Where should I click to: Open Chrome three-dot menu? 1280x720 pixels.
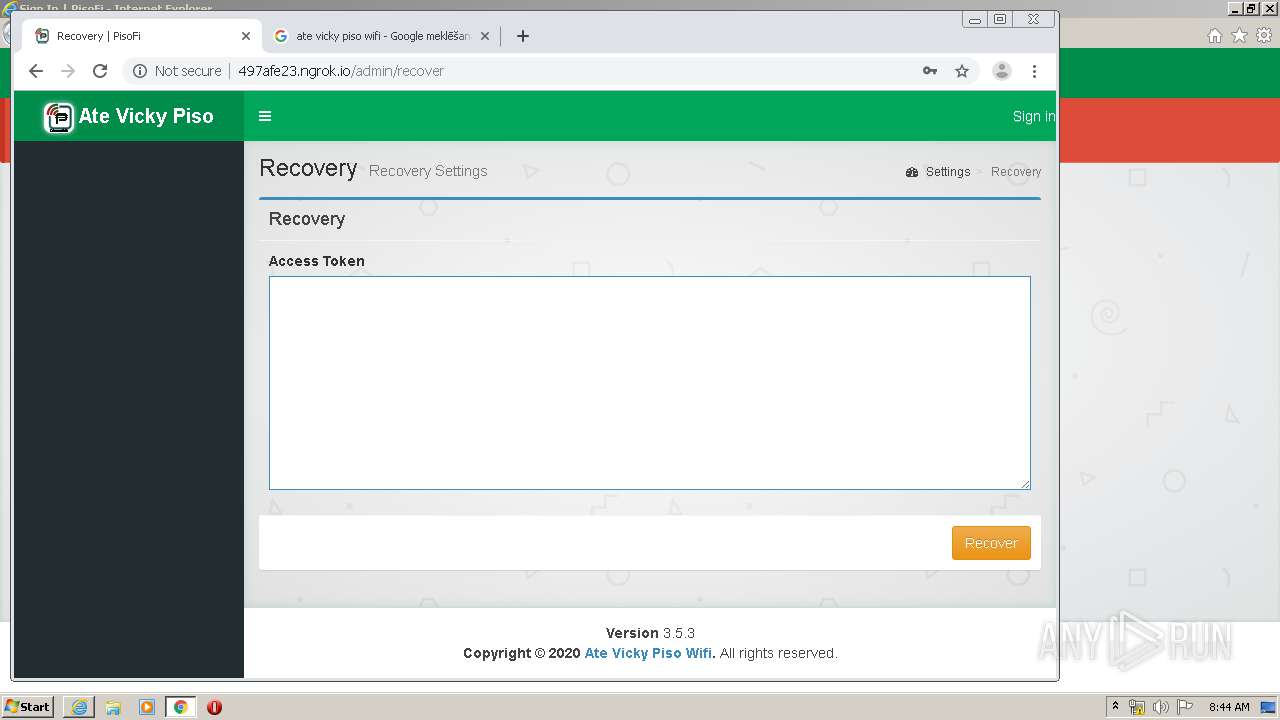coord(1034,71)
